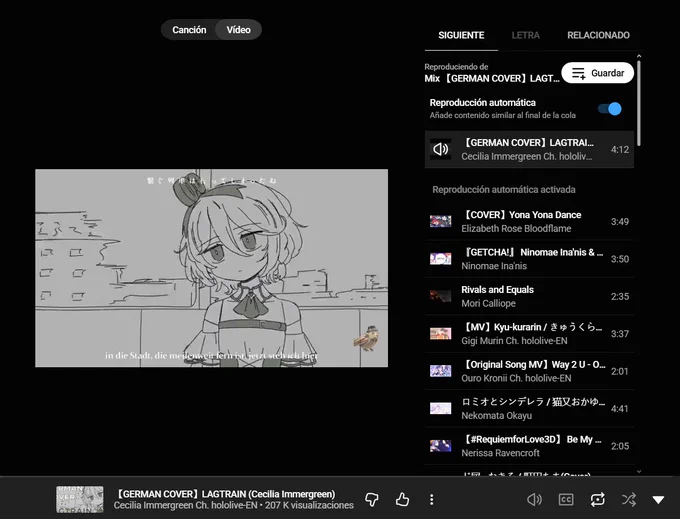The image size is (680, 519).
Task: Open the three-dot options menu in player bar
Action: [x=432, y=499]
